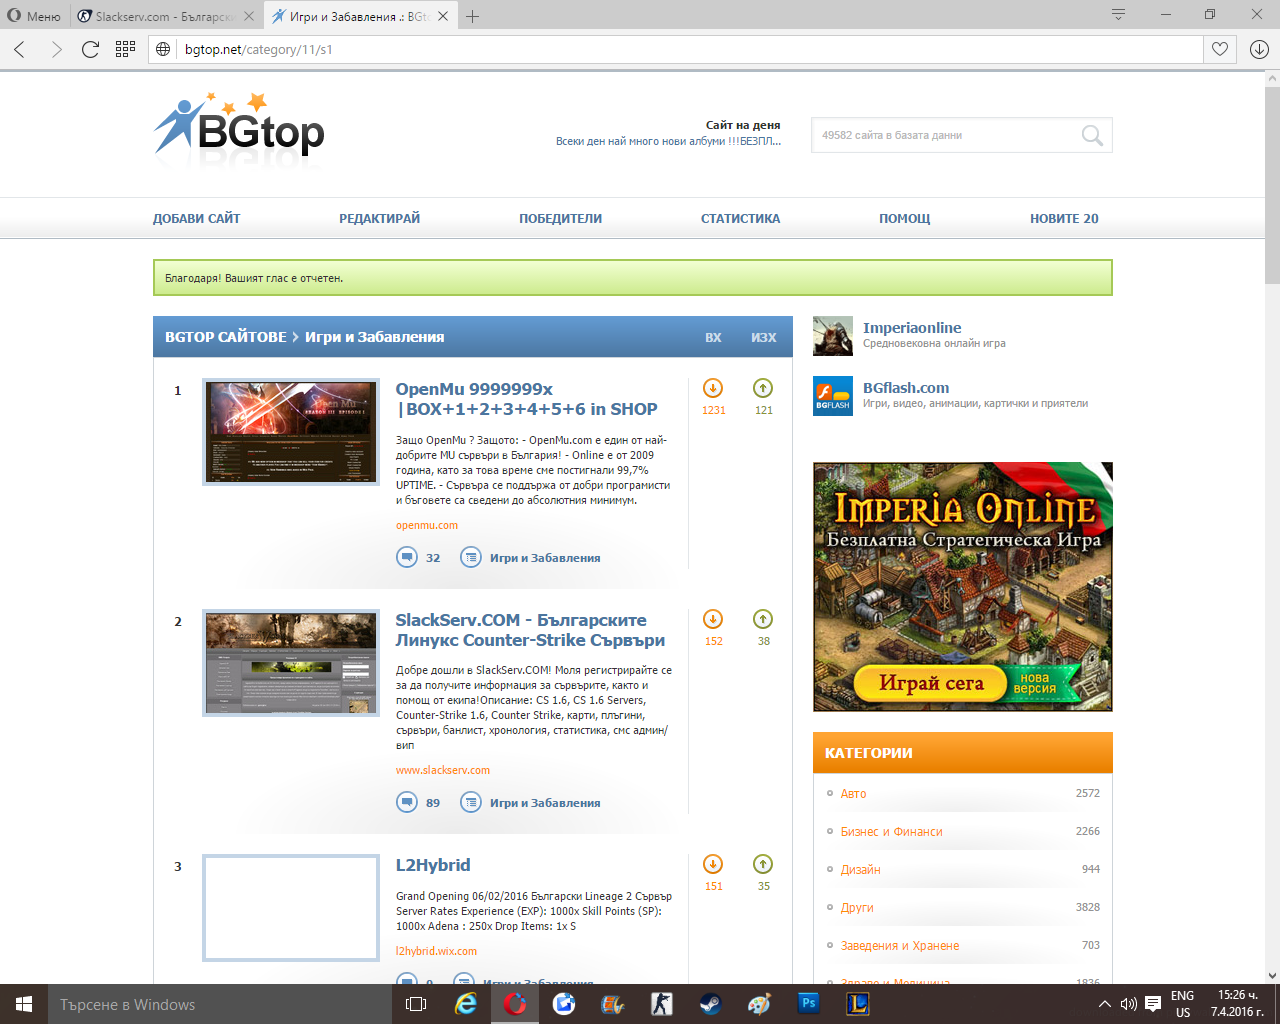Click the Windows search box
This screenshot has height=1024, width=1280.
pos(220,1004)
